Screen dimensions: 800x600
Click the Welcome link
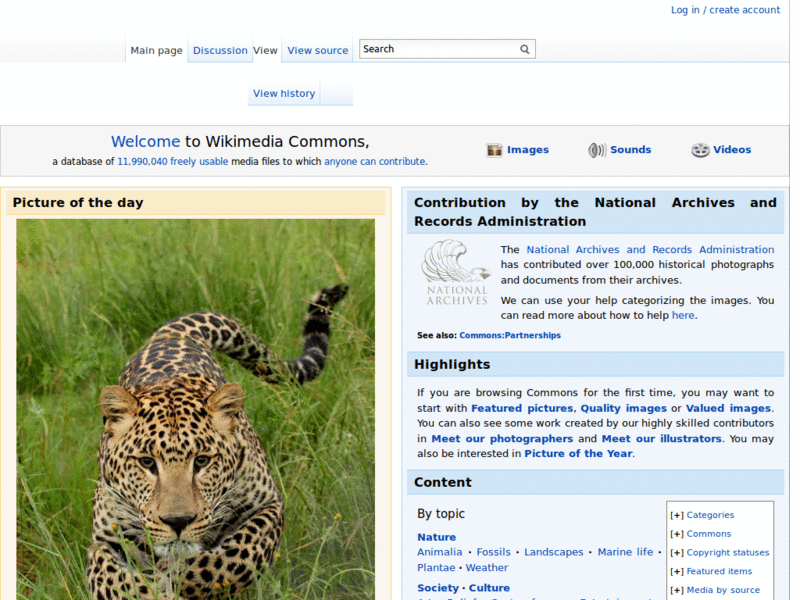tap(145, 141)
